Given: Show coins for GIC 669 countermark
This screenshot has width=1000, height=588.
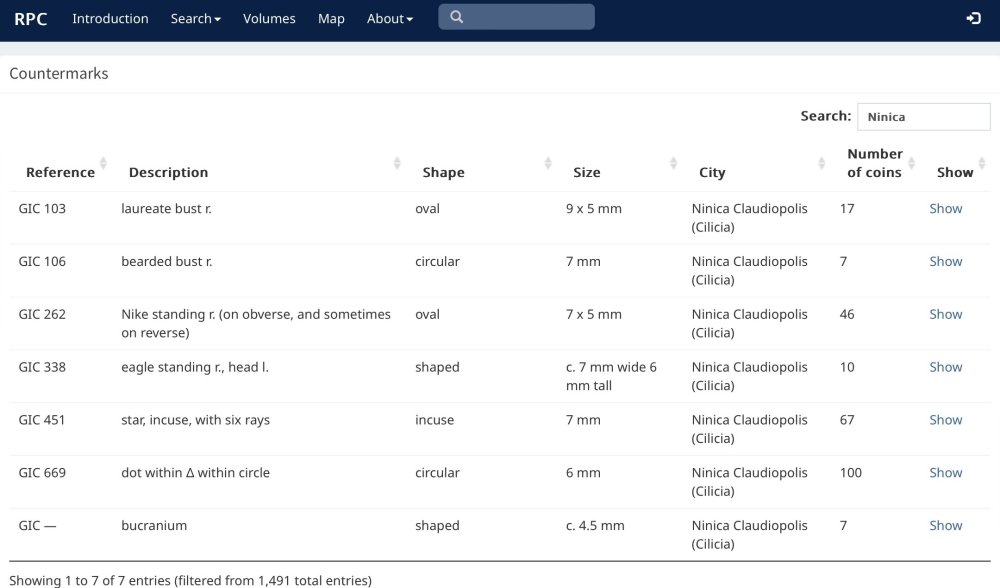Looking at the screenshot, I should coord(945,473).
